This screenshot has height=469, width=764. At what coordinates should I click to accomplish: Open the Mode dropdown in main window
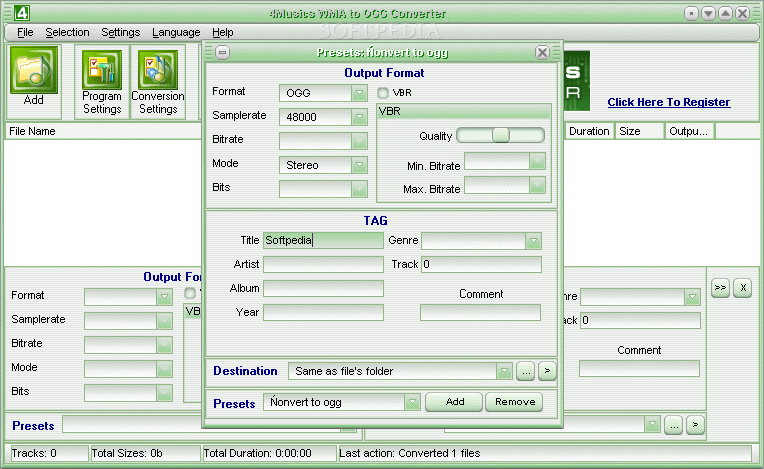tap(164, 369)
